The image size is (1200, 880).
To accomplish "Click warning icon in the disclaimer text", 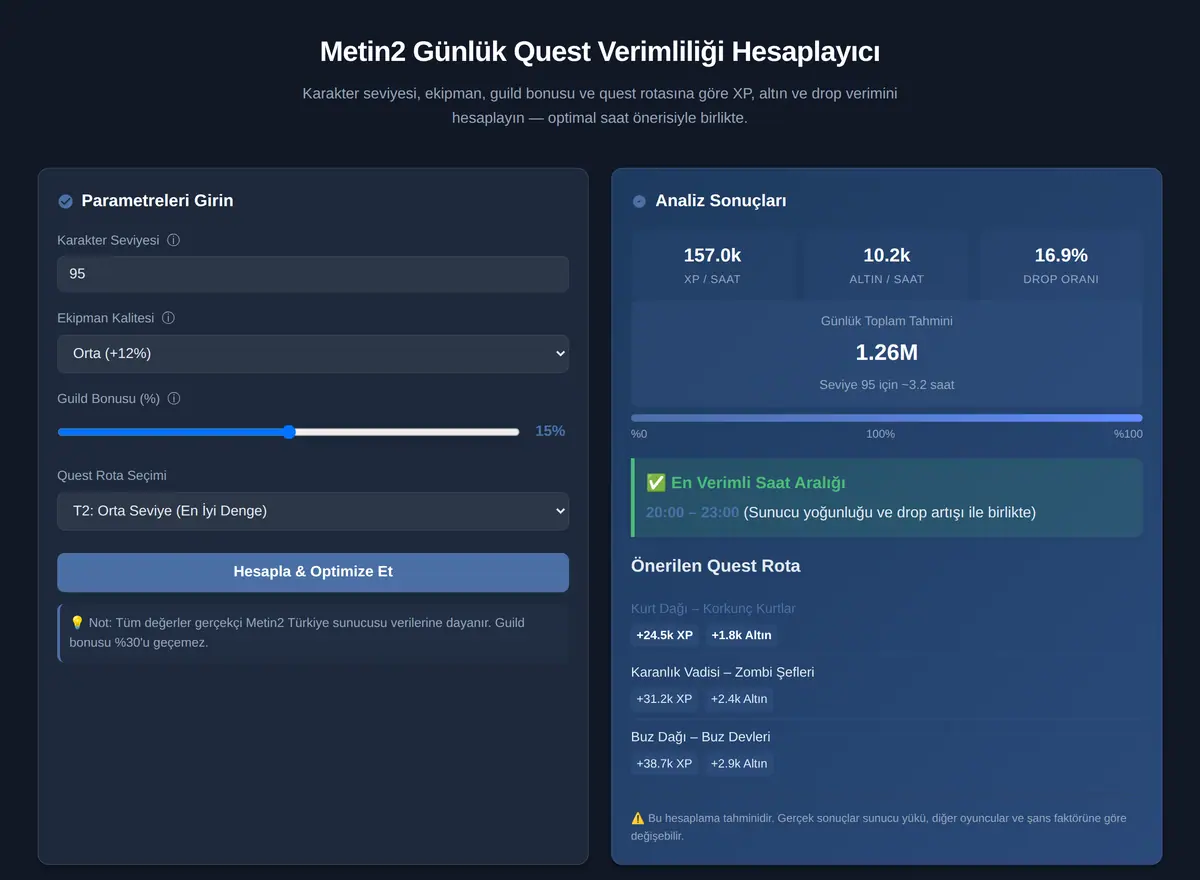I will pyautogui.click(x=638, y=818).
